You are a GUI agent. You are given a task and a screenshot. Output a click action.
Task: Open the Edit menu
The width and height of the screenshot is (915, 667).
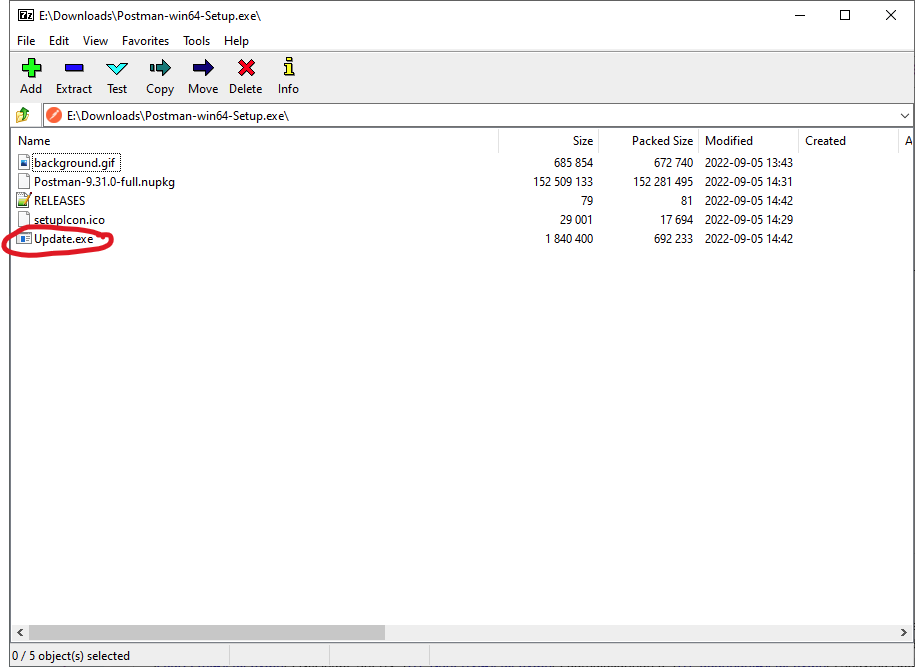coord(59,41)
